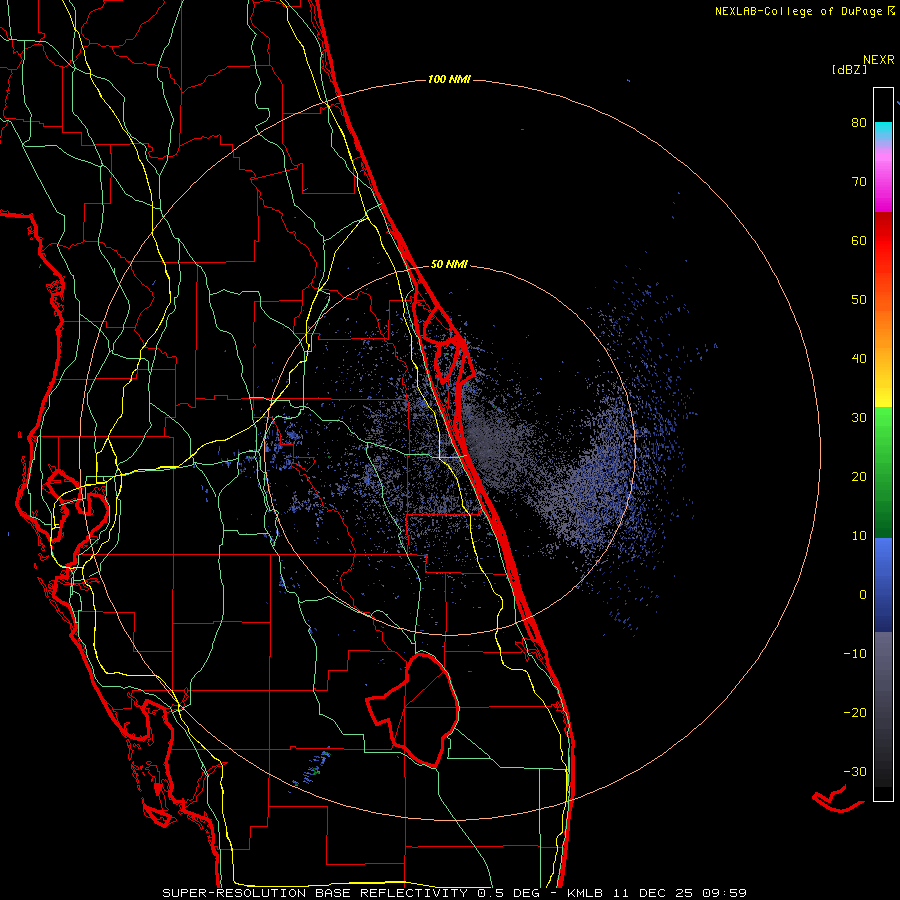Image resolution: width=900 pixels, height=900 pixels.
Task: Click the Super-Resolution Base Reflectivity caption
Action: pyautogui.click(x=315, y=893)
